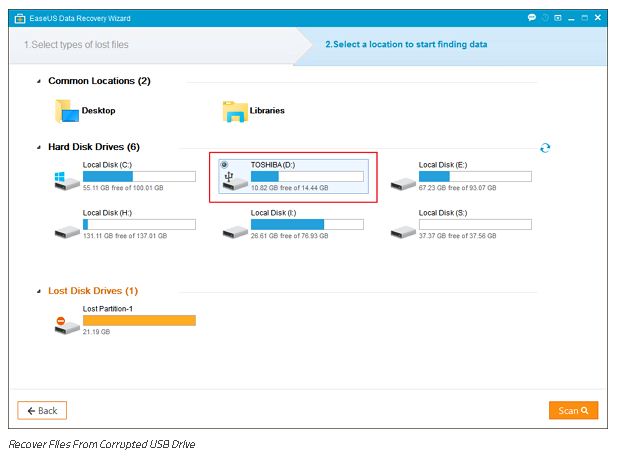Click the Back button
The height and width of the screenshot is (456, 626).
[42, 410]
